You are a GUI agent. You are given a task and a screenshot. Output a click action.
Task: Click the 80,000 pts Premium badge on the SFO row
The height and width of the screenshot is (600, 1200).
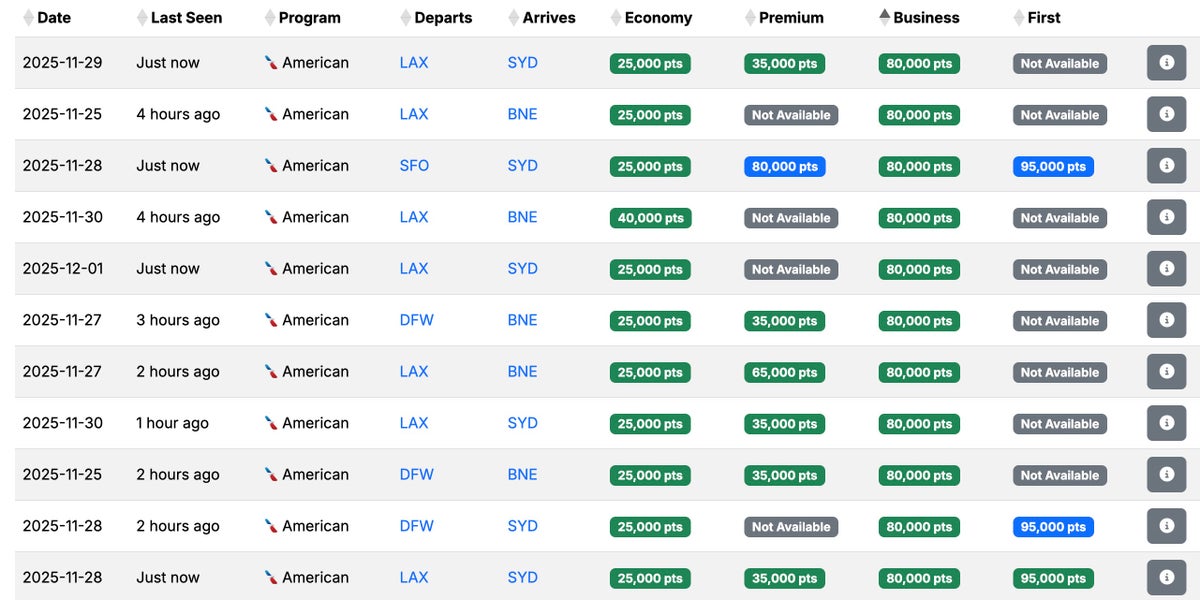[784, 165]
